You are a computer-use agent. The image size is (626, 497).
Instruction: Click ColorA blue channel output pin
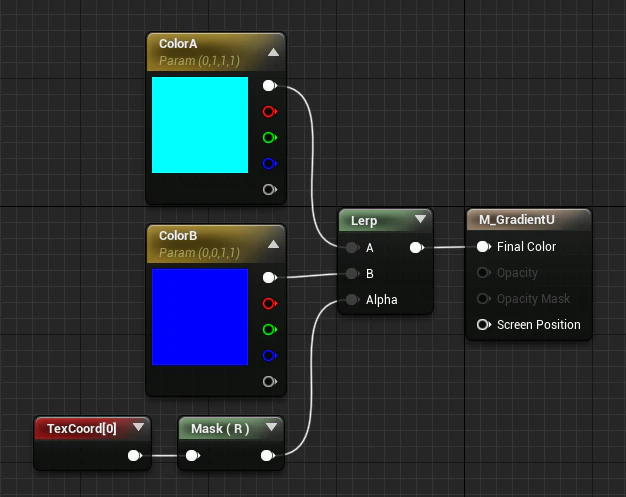coord(270,164)
